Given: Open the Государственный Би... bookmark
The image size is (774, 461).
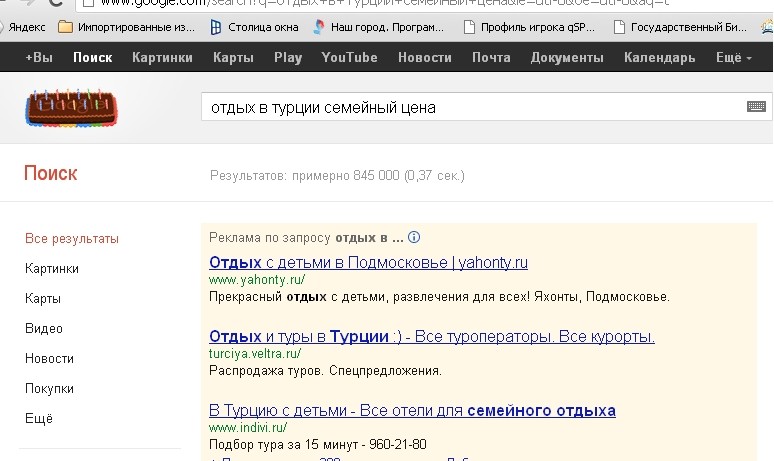Looking at the screenshot, I should click(680, 27).
